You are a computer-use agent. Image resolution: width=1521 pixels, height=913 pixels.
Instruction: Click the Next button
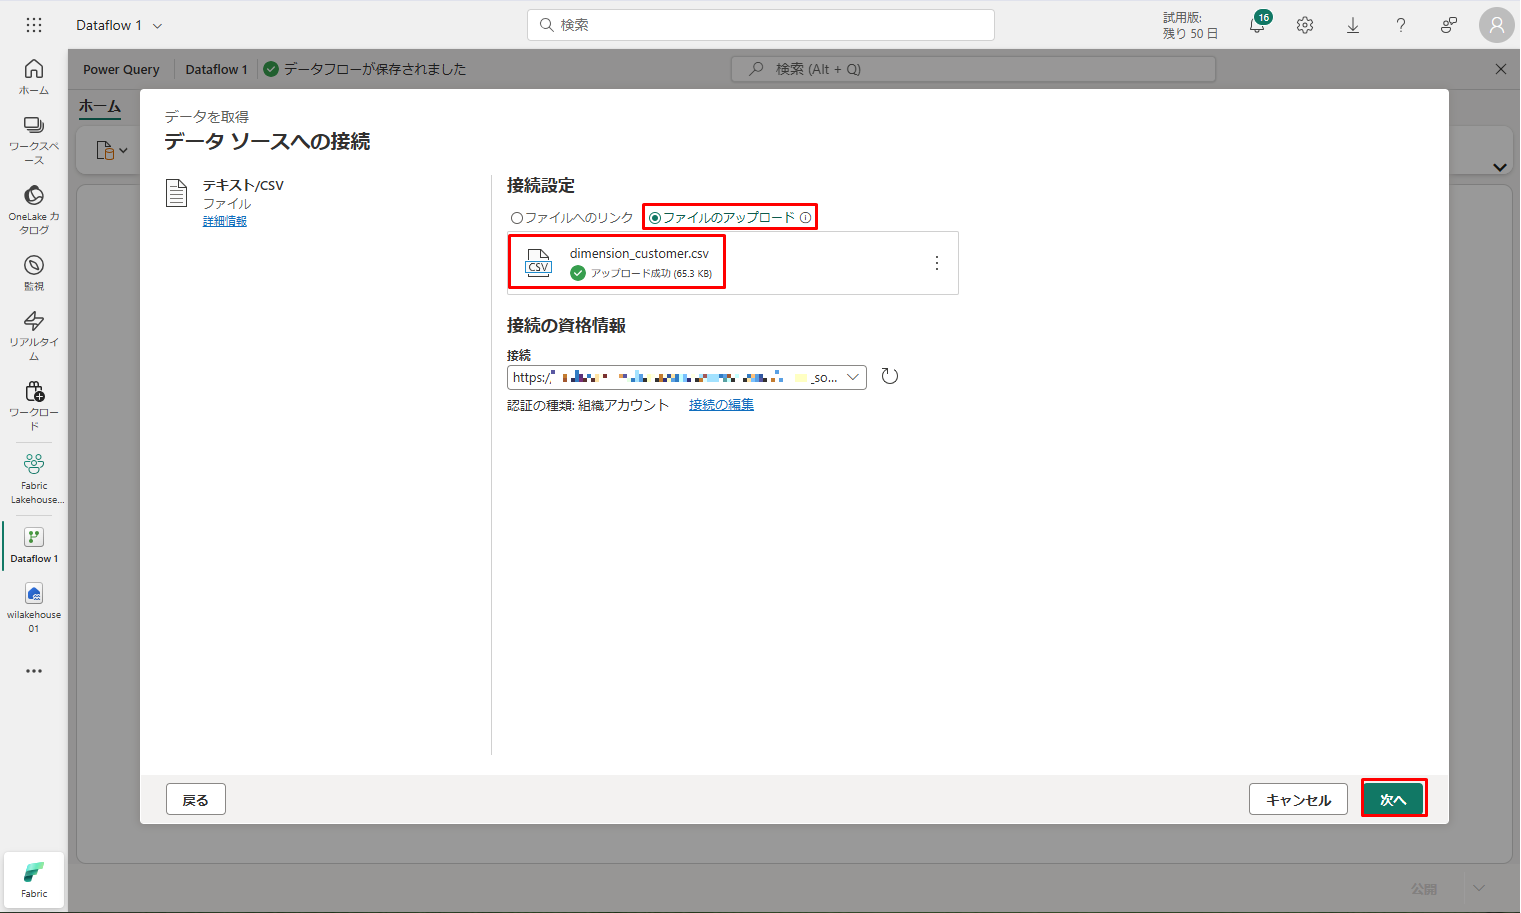tap(1393, 799)
